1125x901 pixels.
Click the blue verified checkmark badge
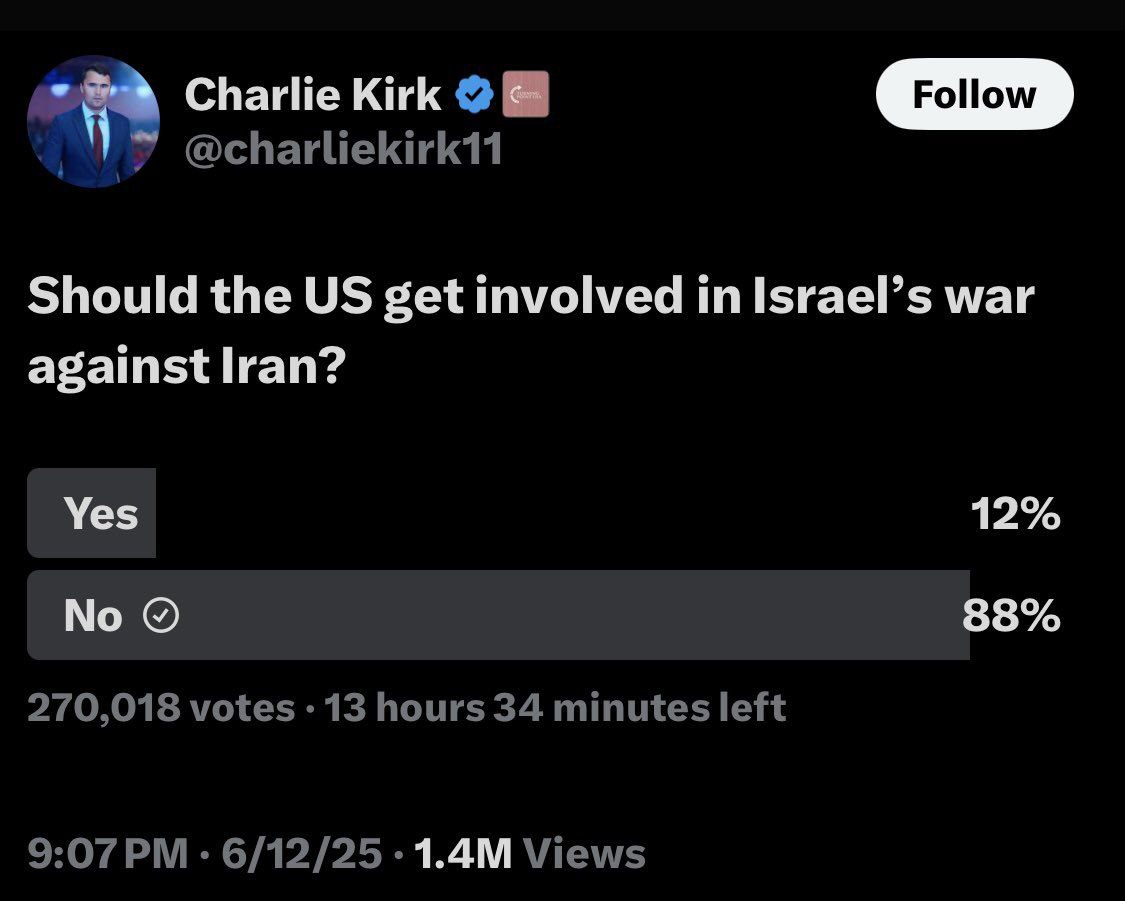(475, 94)
